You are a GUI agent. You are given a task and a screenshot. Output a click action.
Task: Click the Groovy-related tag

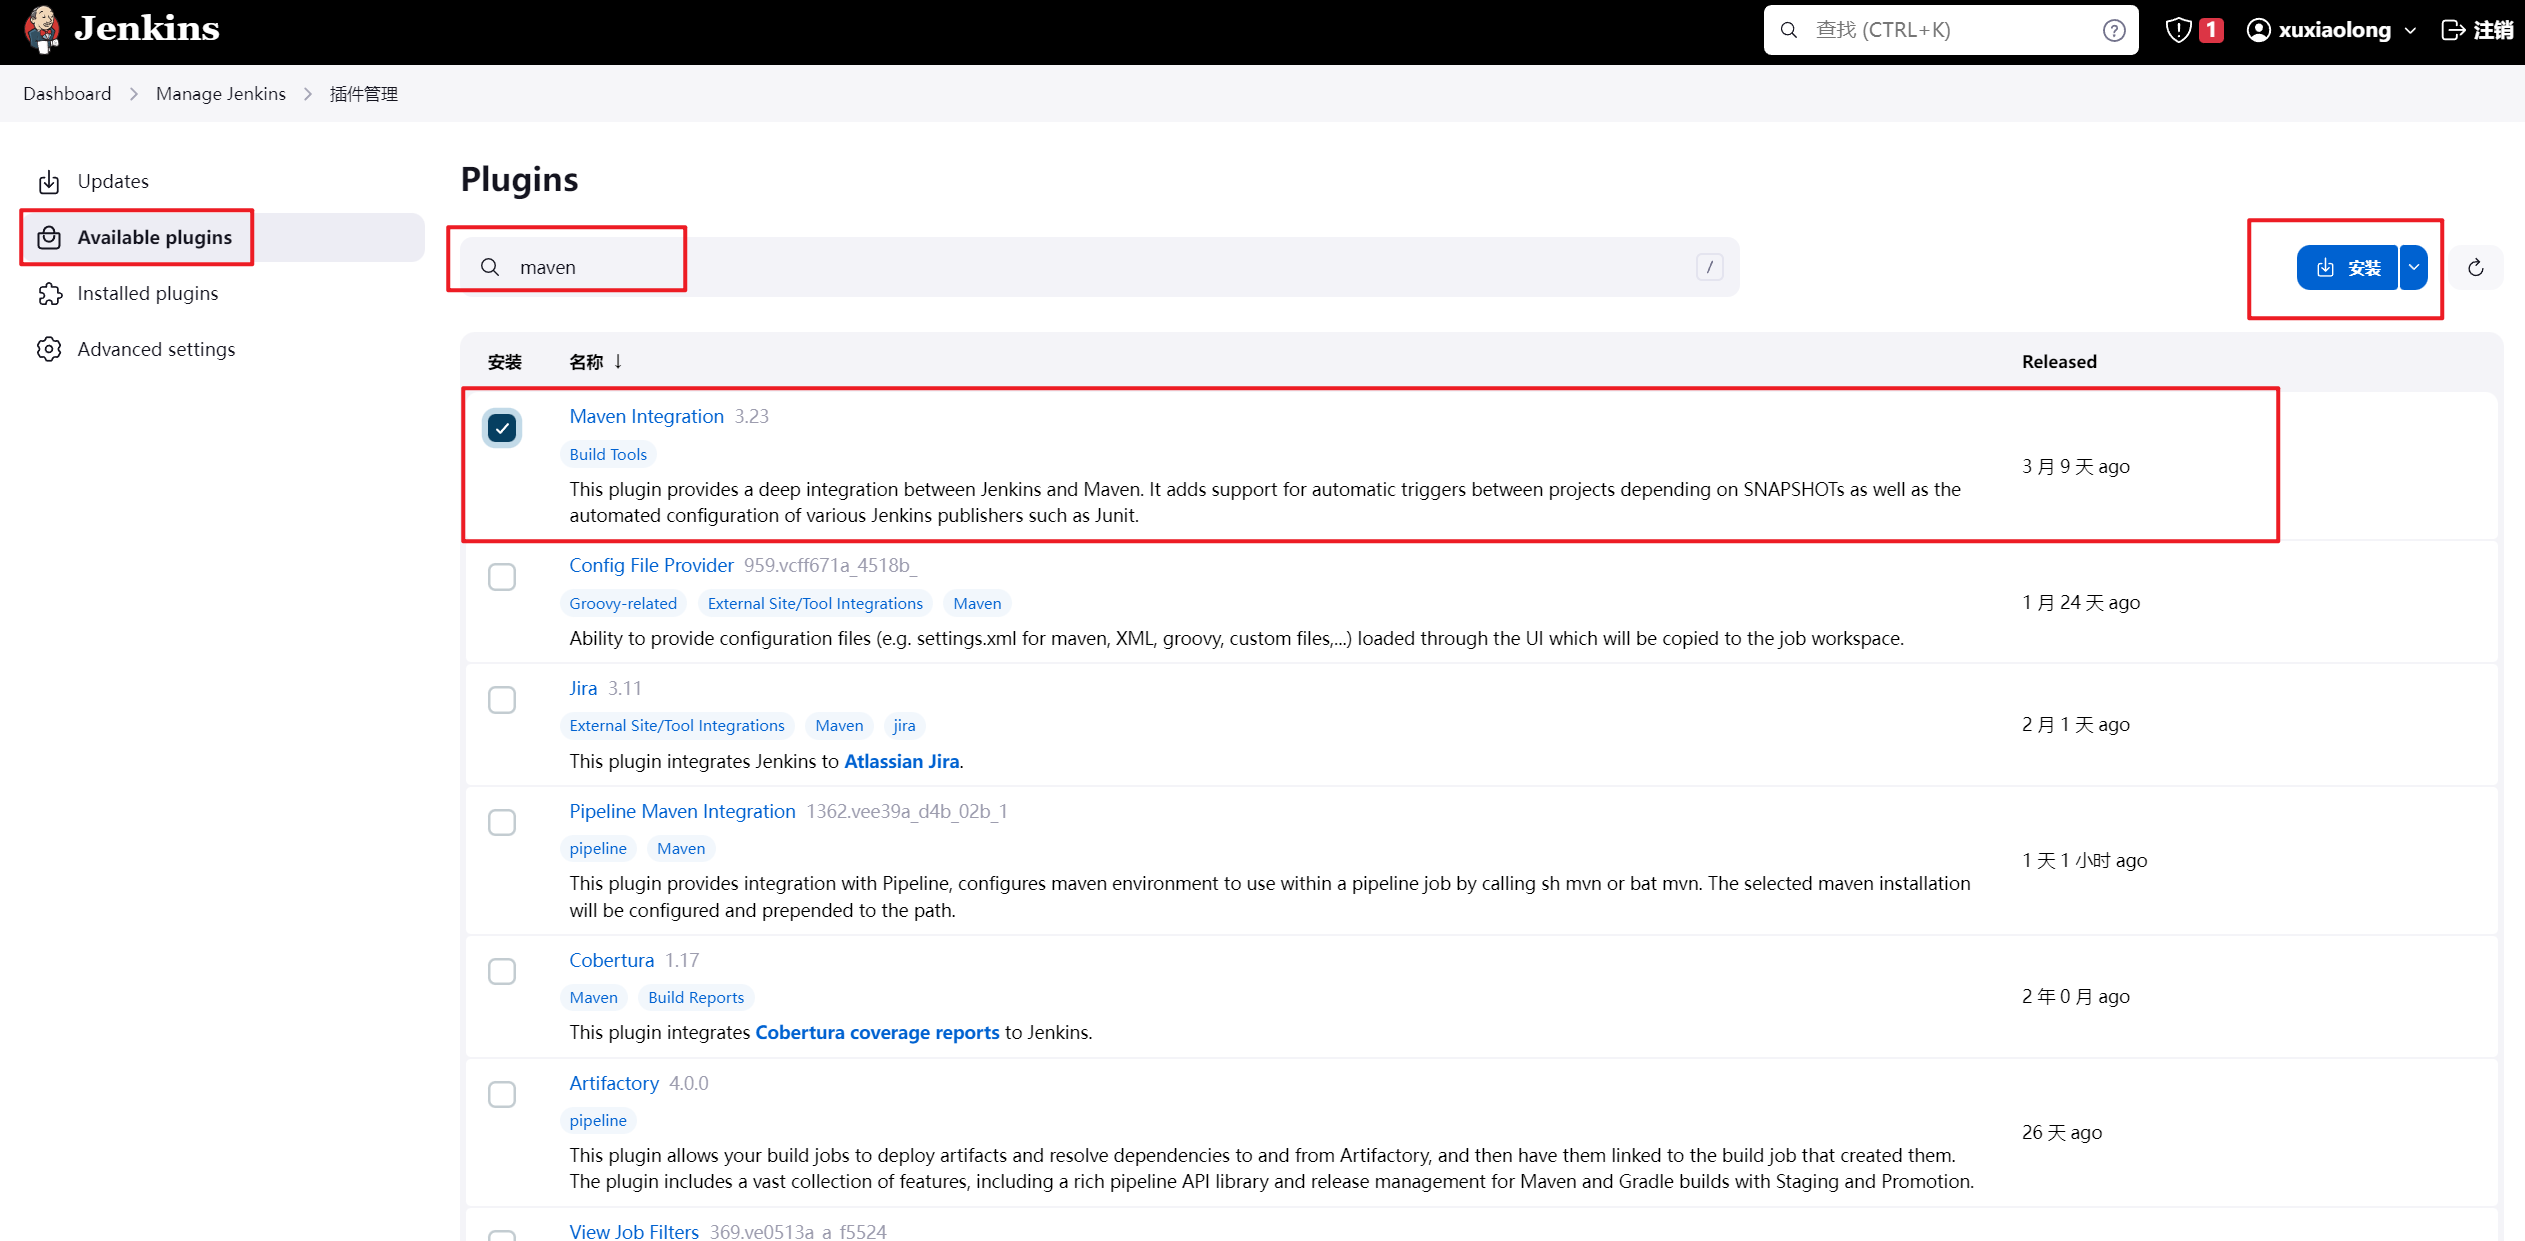point(623,603)
